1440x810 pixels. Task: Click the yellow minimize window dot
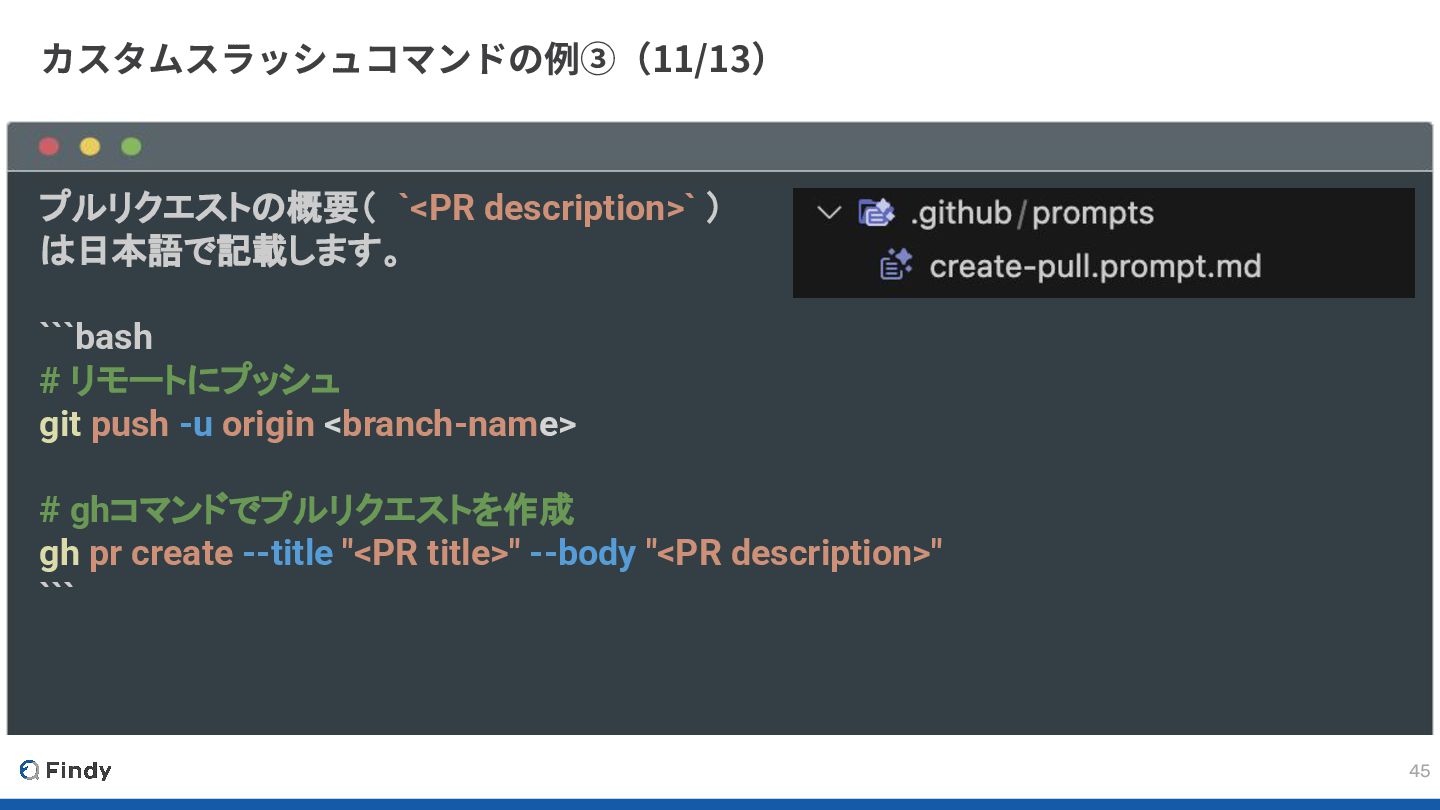[90, 147]
